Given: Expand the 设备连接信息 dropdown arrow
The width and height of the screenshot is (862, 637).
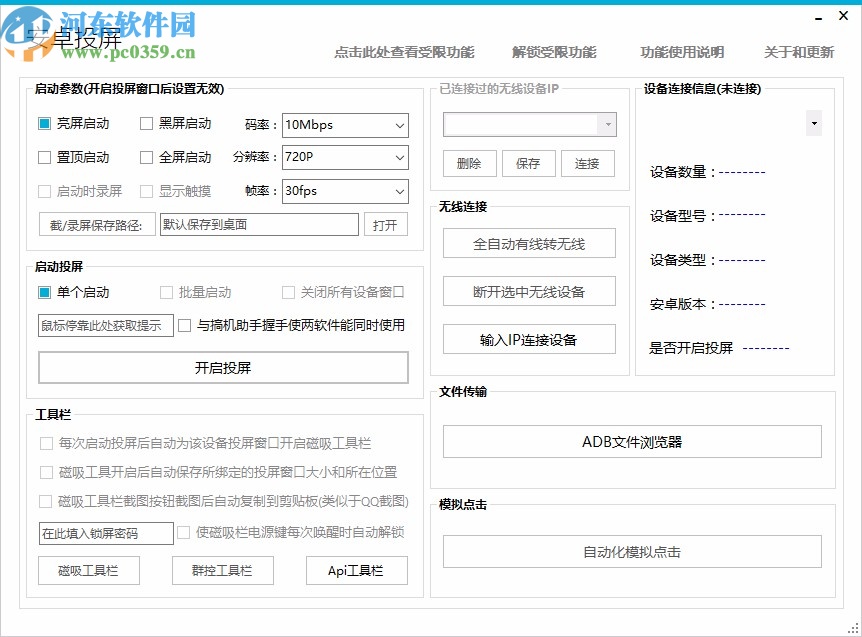Looking at the screenshot, I should 814,122.
